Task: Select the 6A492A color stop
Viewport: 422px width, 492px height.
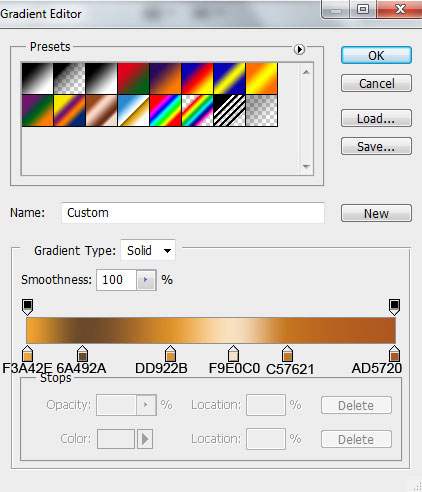Action: click(82, 353)
